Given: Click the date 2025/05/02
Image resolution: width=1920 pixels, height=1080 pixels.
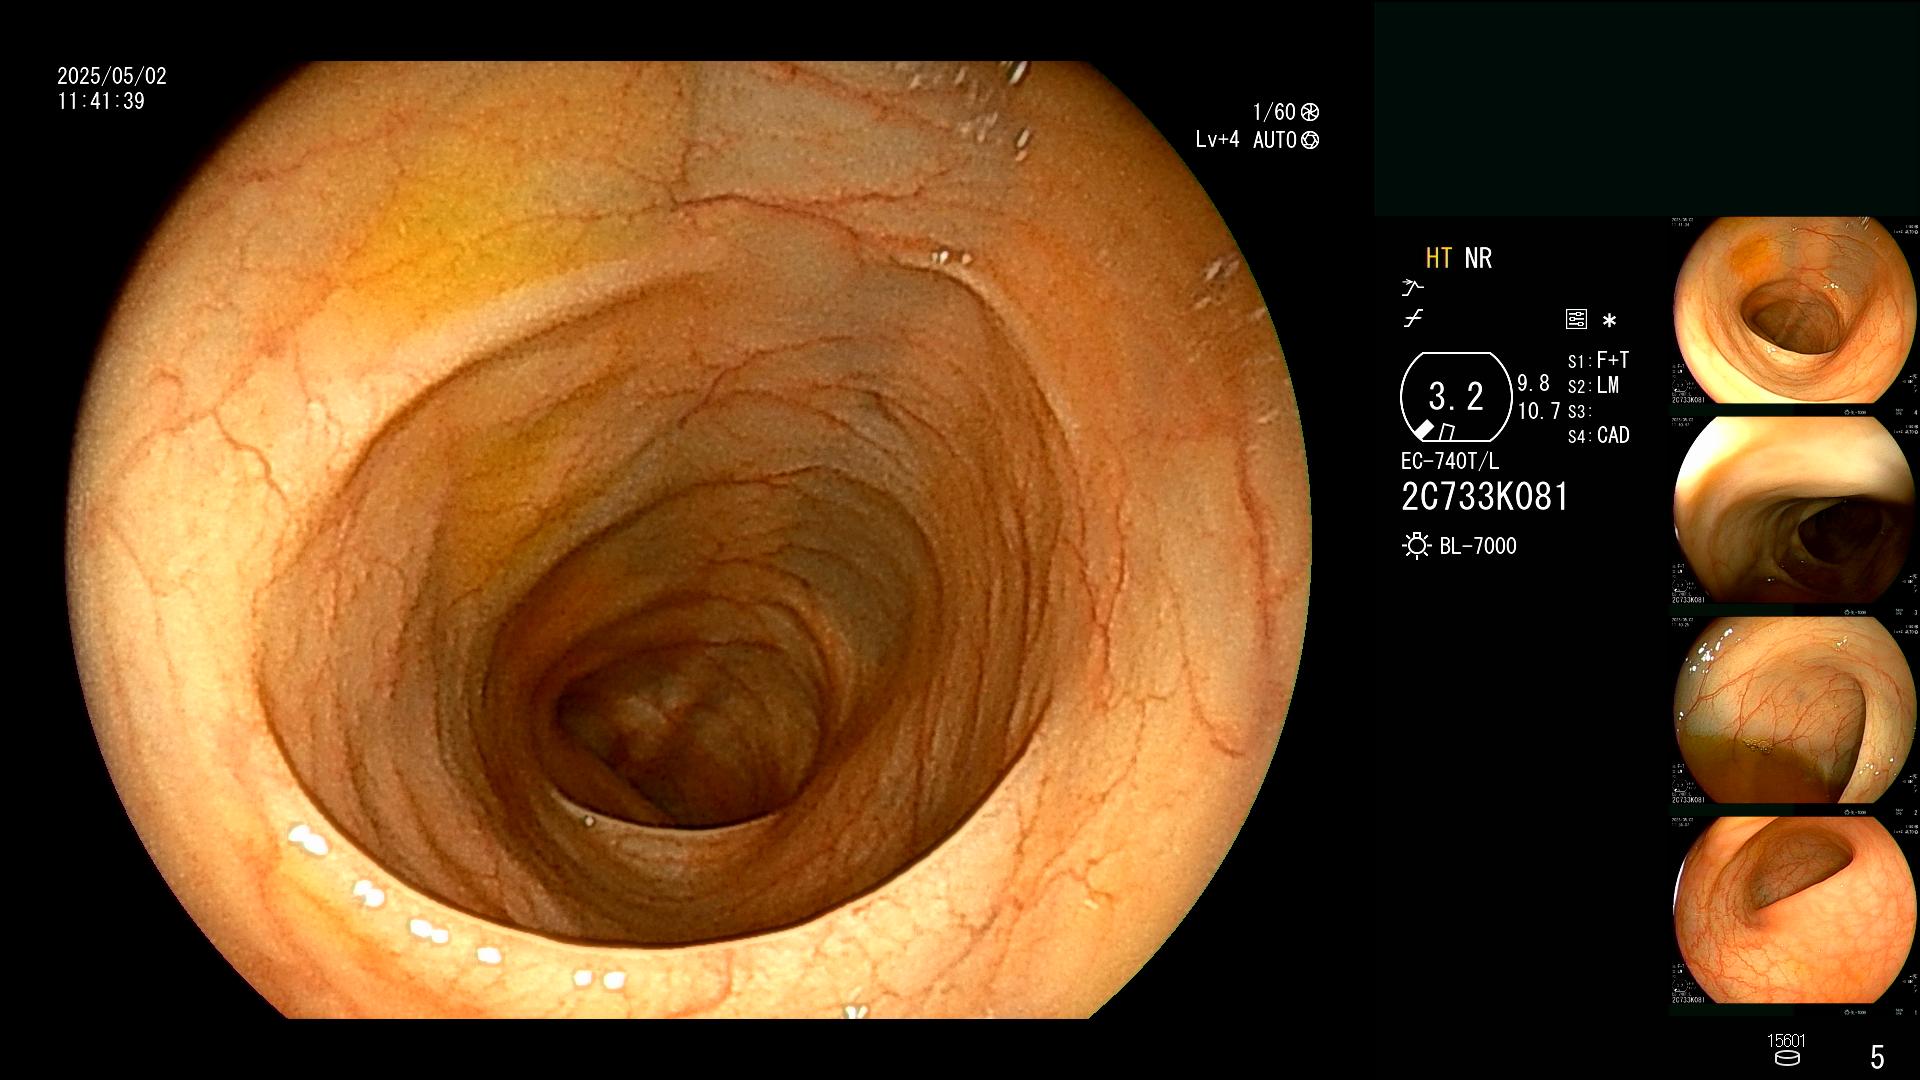Looking at the screenshot, I should click(112, 76).
